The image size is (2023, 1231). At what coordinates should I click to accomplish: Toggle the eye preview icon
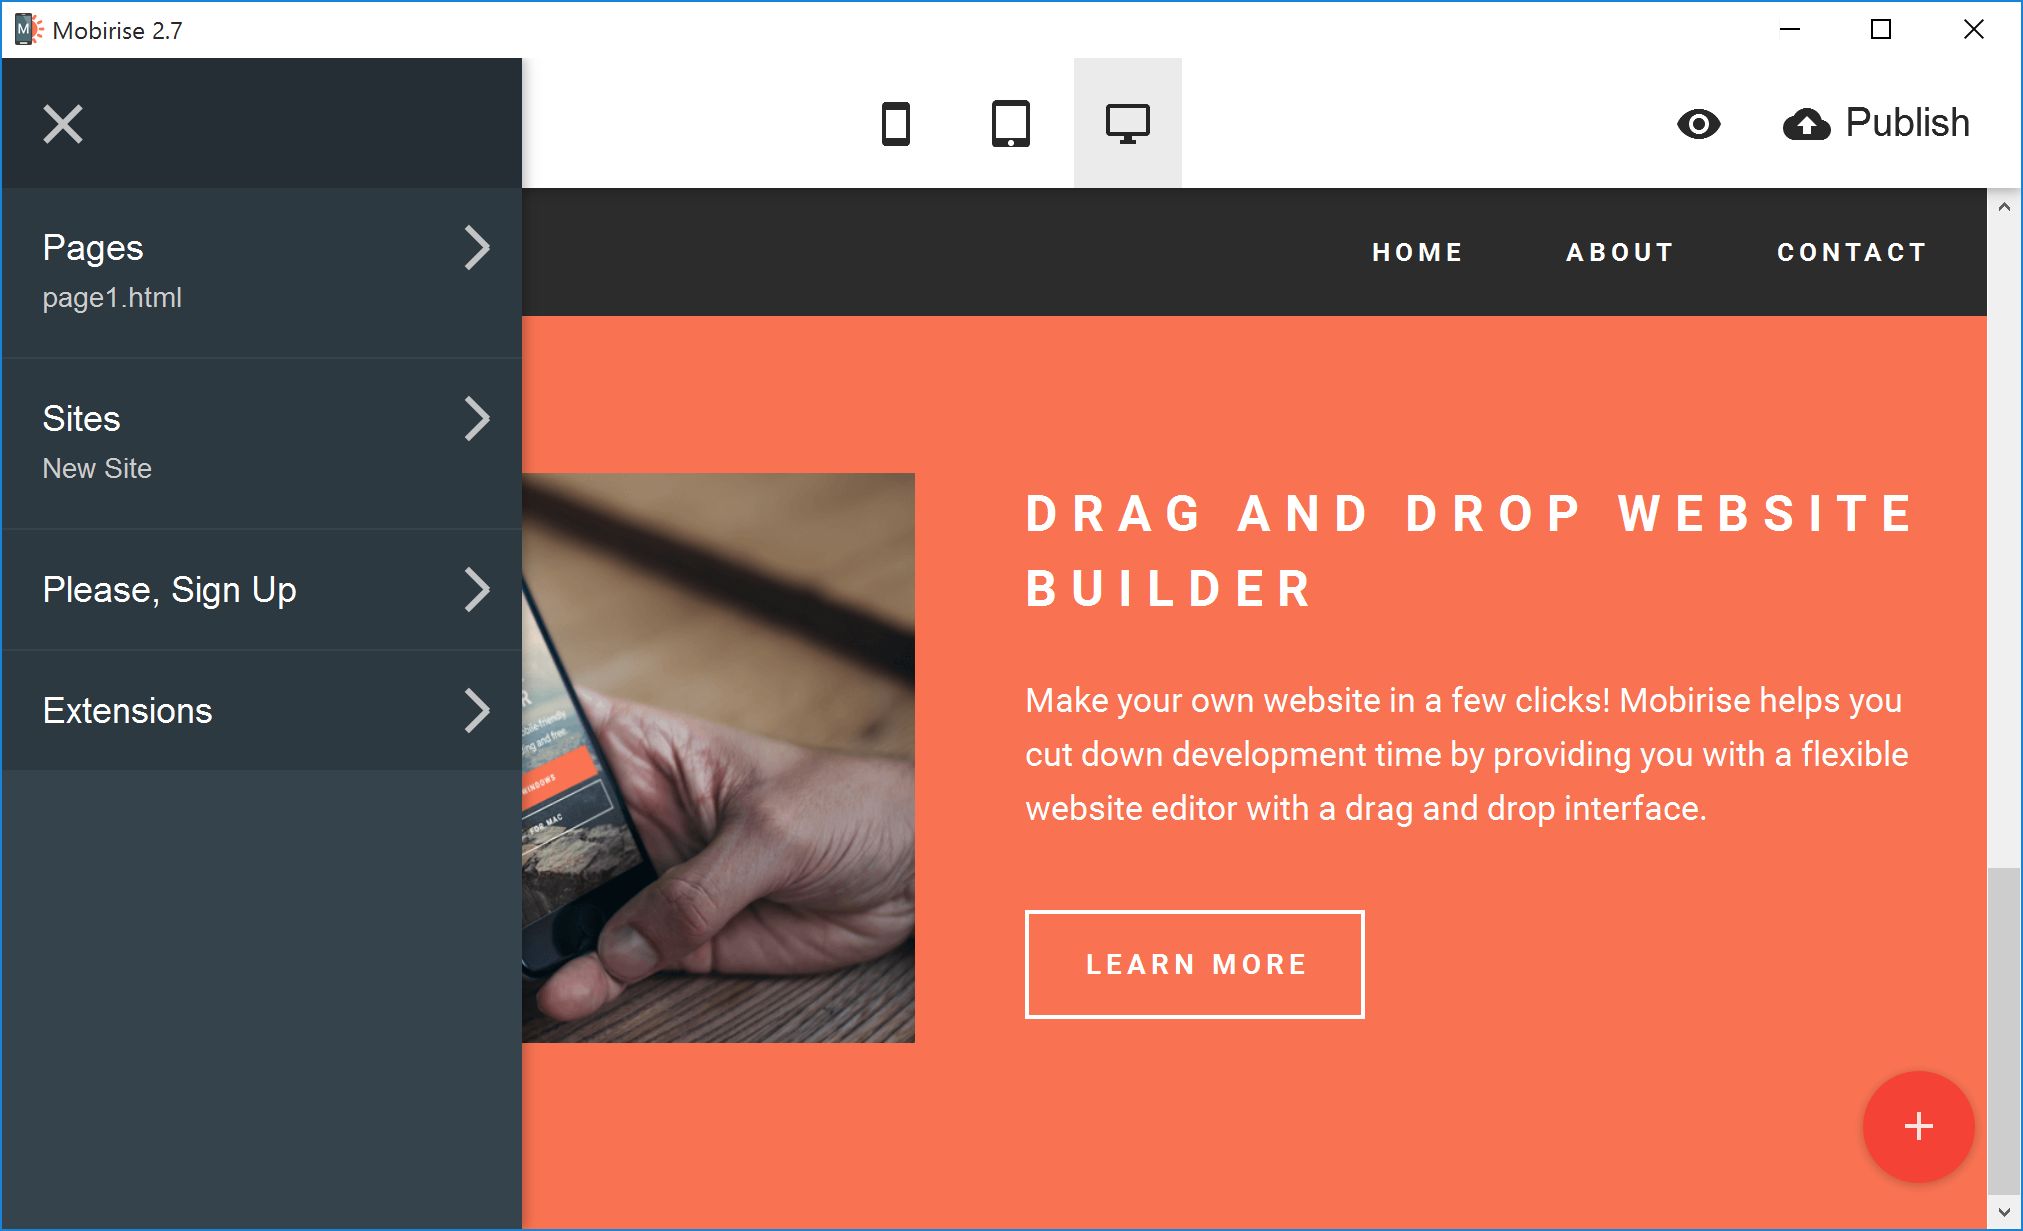pyautogui.click(x=1699, y=121)
